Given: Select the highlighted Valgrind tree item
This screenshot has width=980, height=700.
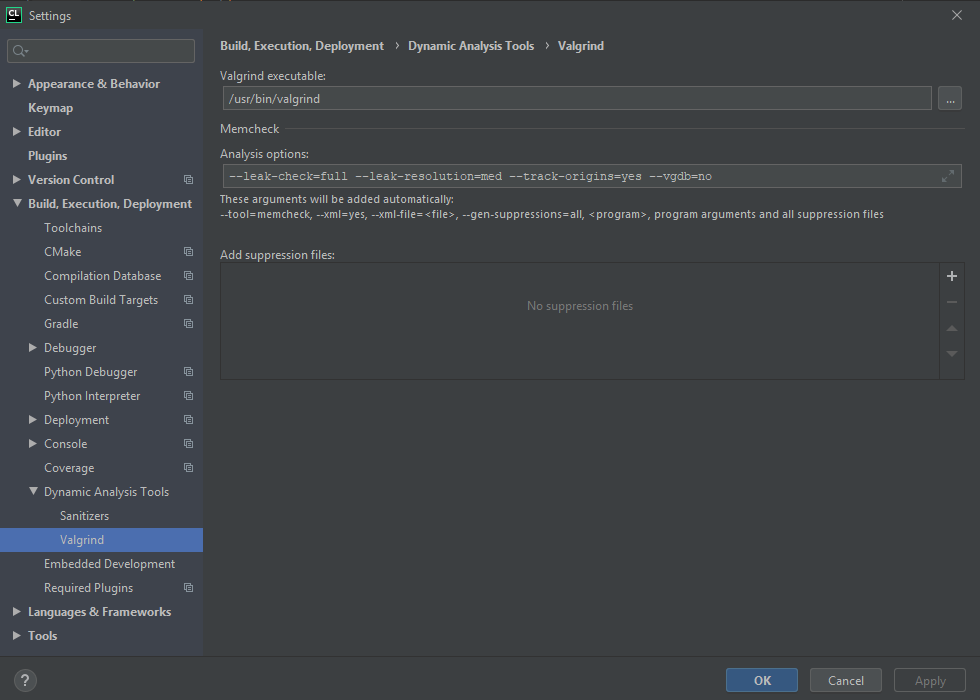Looking at the screenshot, I should pos(101,540).
